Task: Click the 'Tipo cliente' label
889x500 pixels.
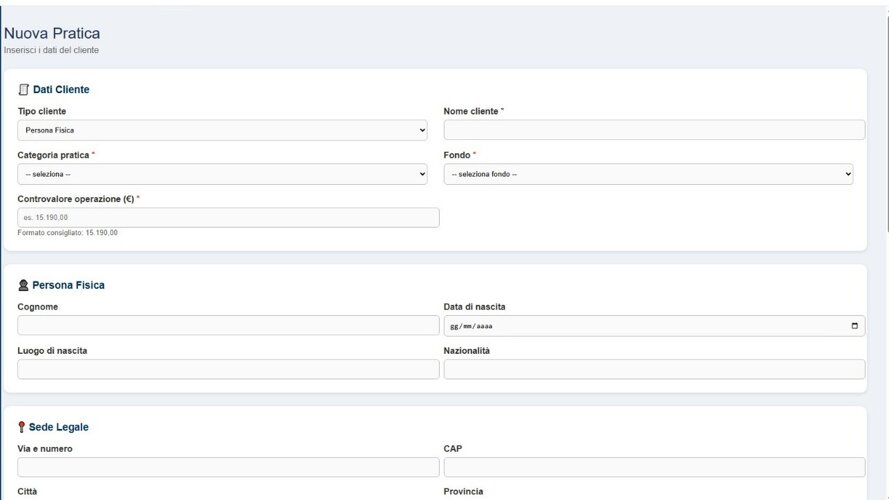Action: click(42, 111)
